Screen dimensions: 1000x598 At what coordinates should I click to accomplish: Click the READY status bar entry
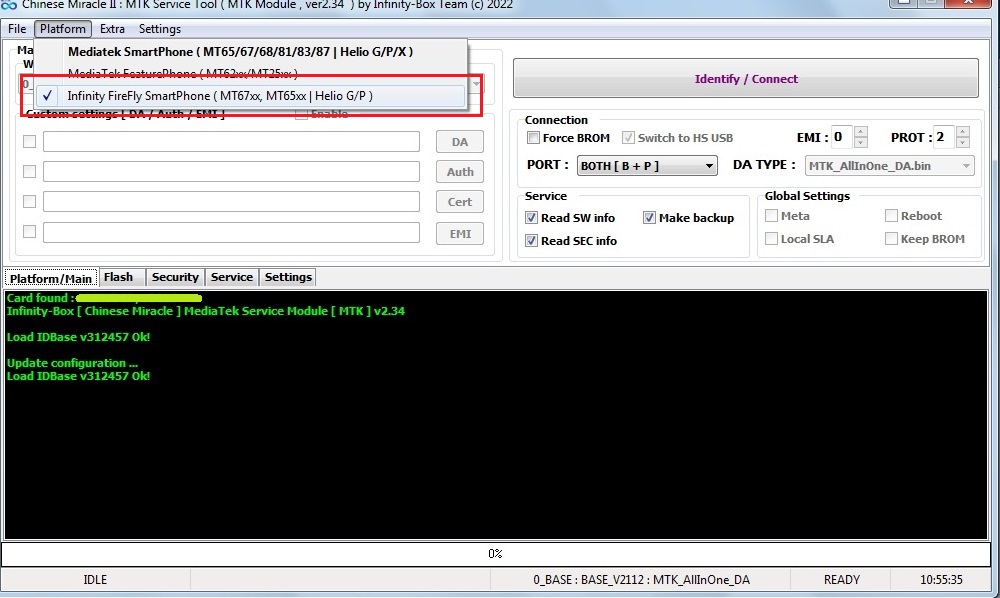841,580
